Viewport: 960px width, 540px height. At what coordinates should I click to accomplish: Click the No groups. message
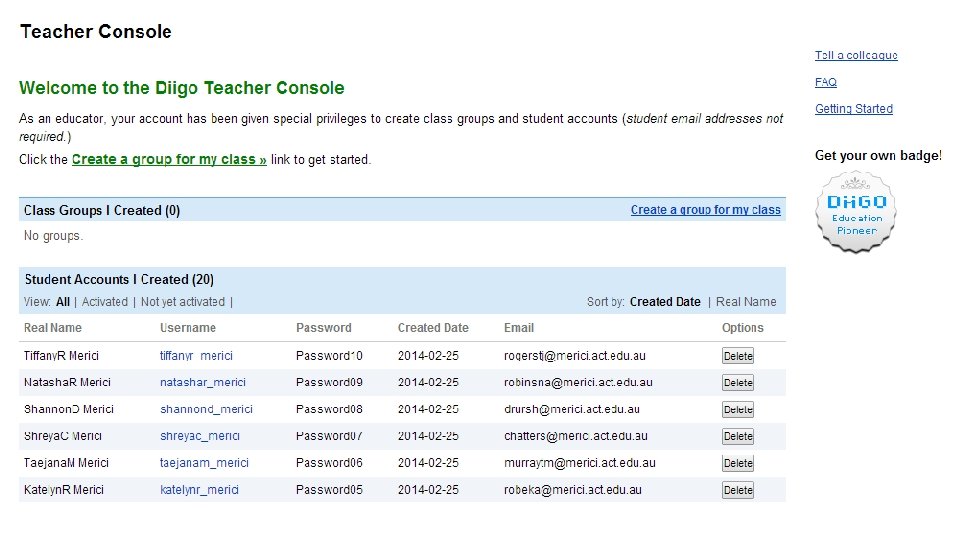[53, 236]
